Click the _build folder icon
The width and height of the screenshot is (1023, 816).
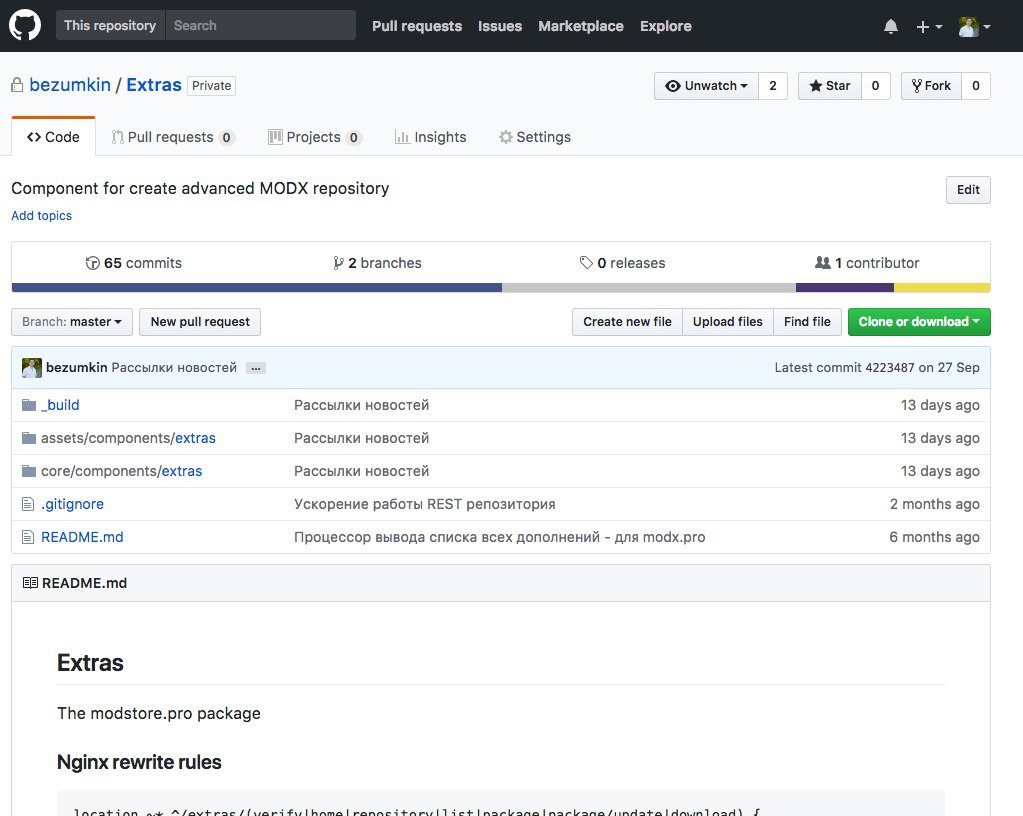[x=29, y=405]
